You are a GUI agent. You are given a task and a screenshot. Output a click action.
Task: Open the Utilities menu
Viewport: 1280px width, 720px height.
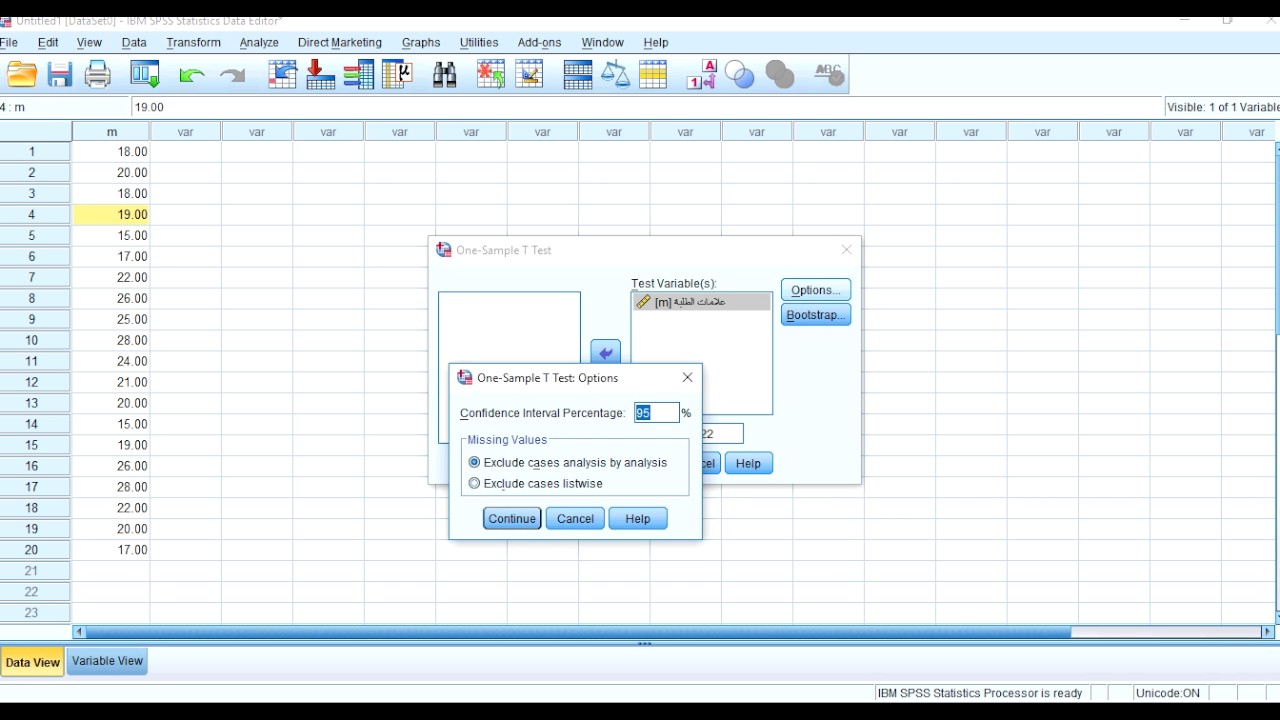tap(479, 43)
